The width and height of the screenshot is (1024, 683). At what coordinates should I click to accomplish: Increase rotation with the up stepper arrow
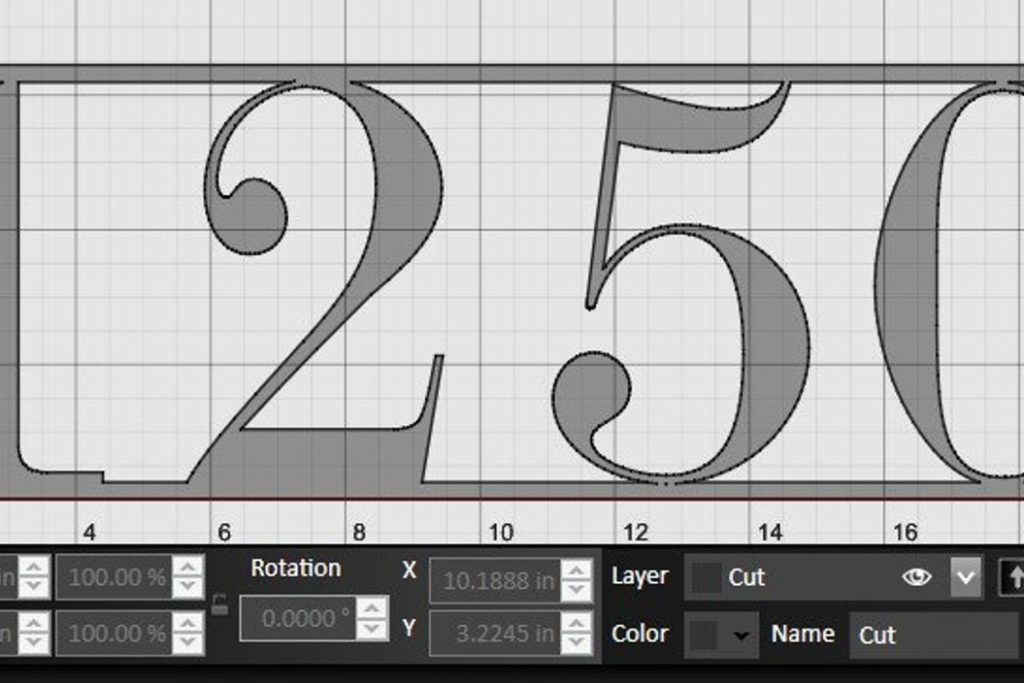(x=372, y=609)
